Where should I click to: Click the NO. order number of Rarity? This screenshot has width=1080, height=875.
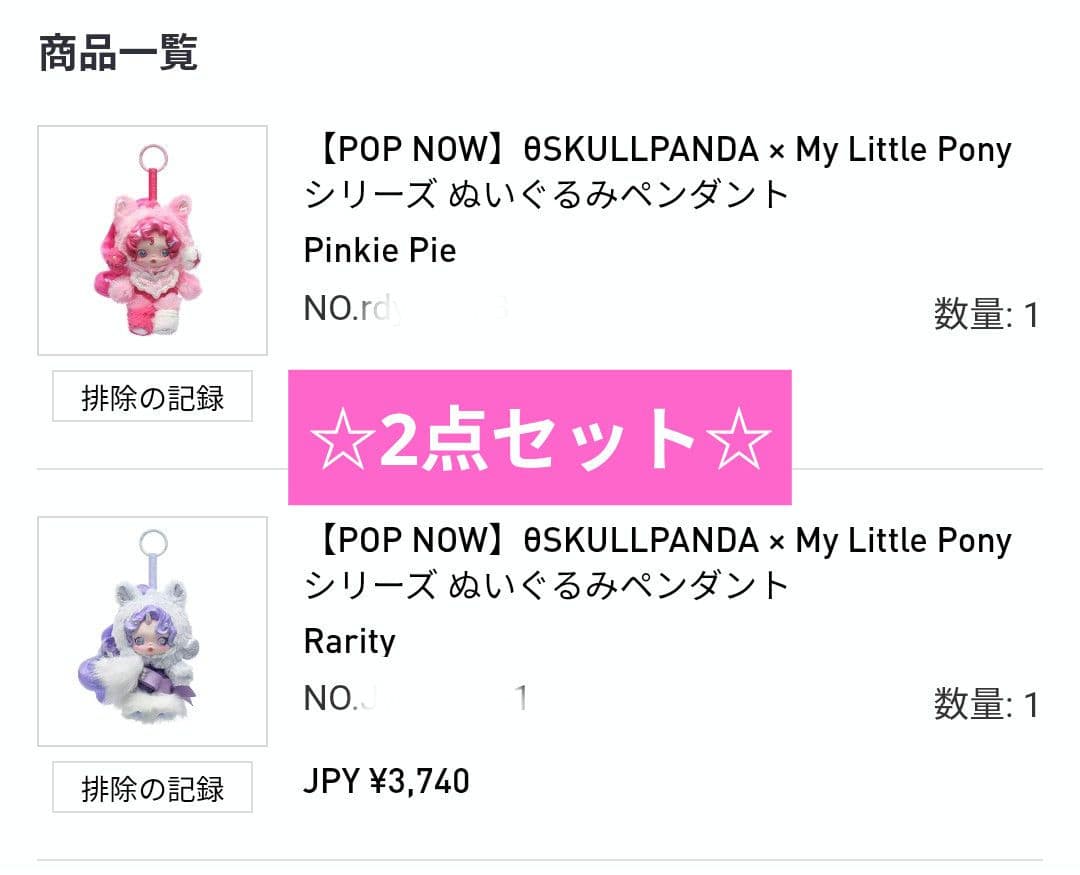400,699
